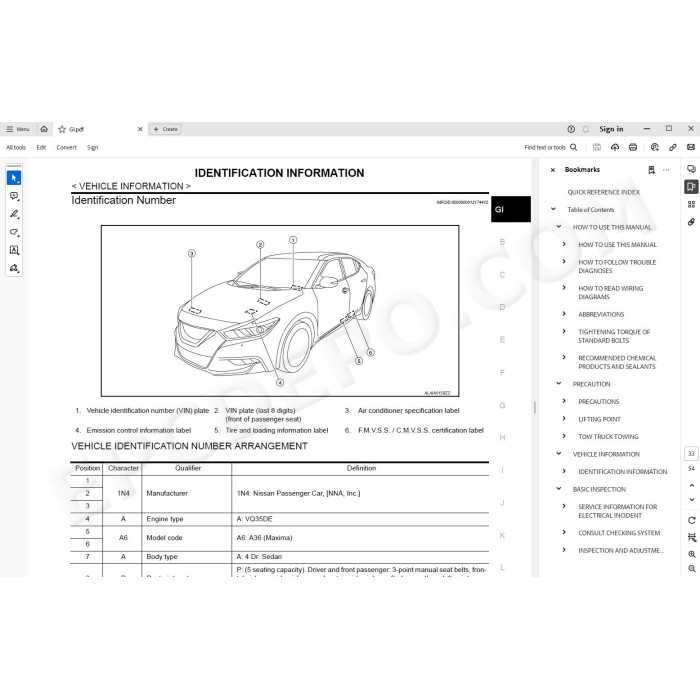Collapse the PRECAUTION bookmark group
700x700 pixels.
[558, 383]
